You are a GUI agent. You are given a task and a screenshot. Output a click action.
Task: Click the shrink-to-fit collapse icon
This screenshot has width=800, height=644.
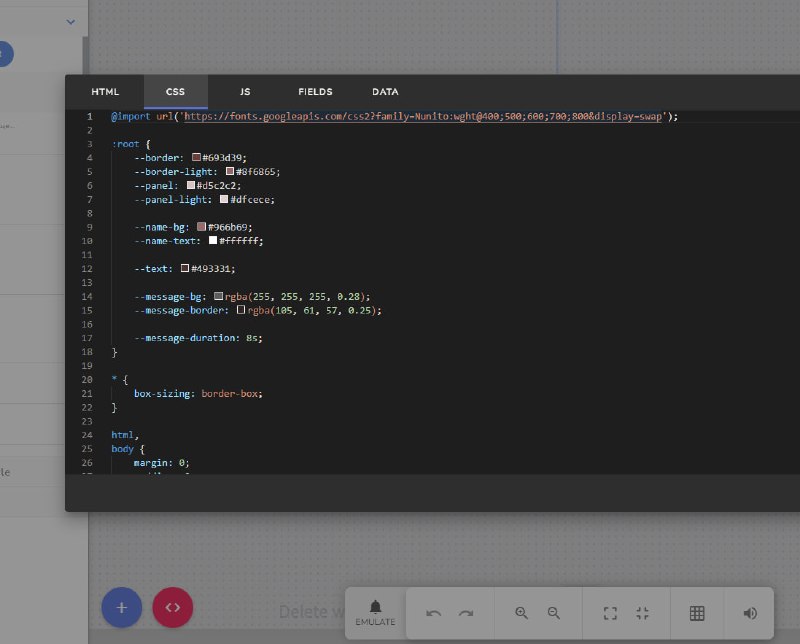pos(642,613)
